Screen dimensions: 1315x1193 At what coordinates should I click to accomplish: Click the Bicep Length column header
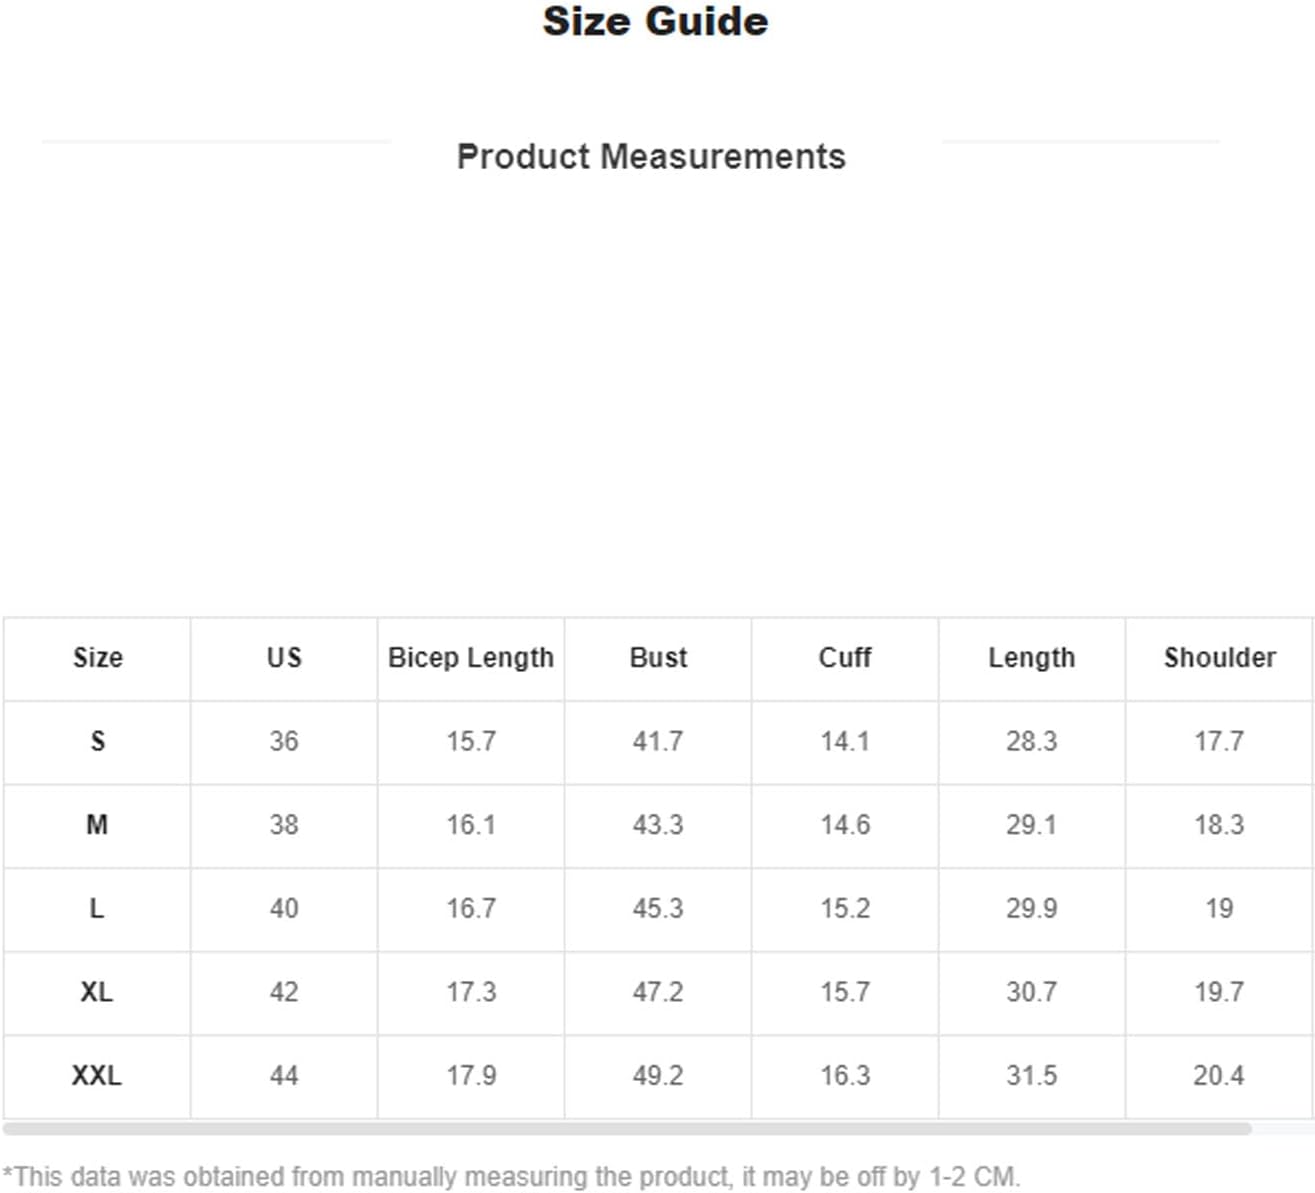pos(471,658)
